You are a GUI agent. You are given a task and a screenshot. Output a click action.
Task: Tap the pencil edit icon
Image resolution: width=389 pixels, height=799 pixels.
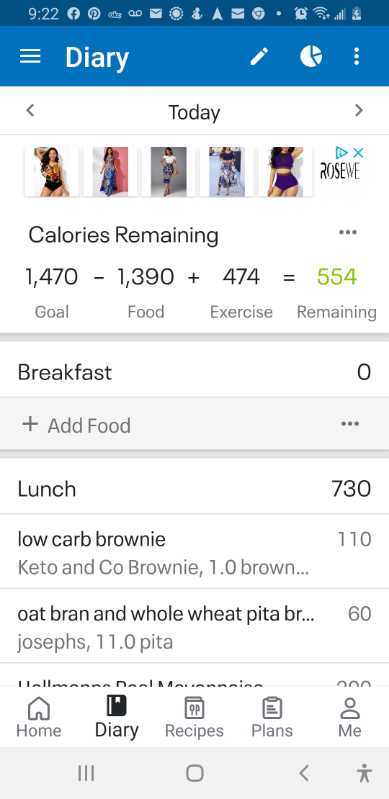259,56
